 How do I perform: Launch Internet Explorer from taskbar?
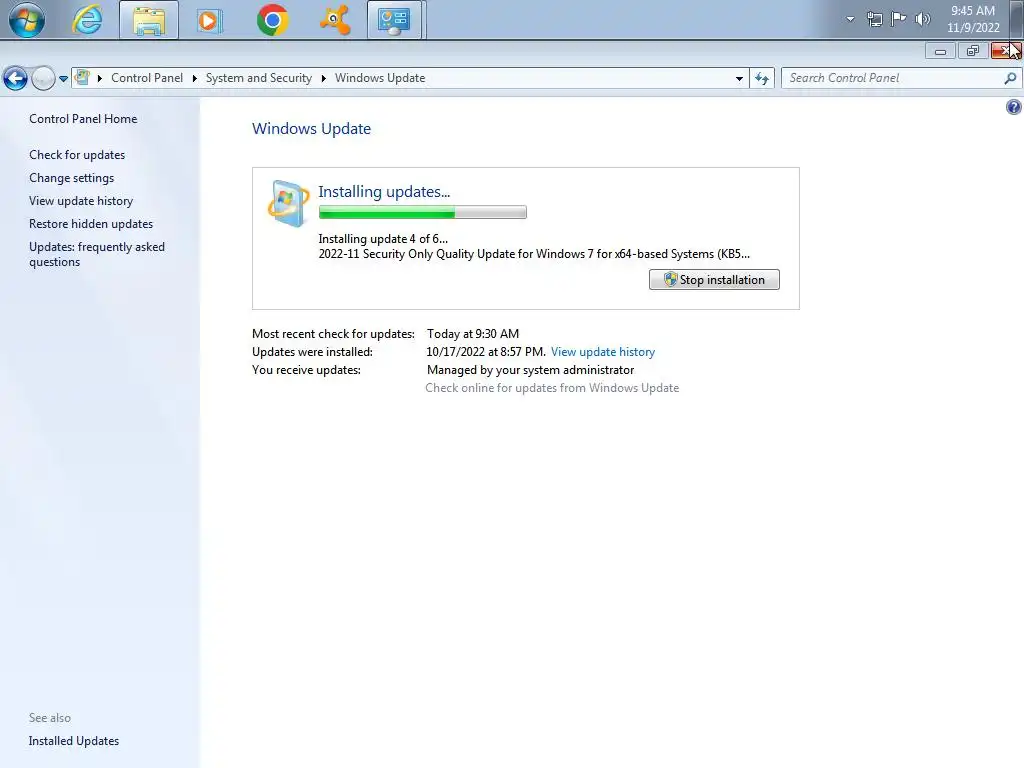tap(88, 20)
